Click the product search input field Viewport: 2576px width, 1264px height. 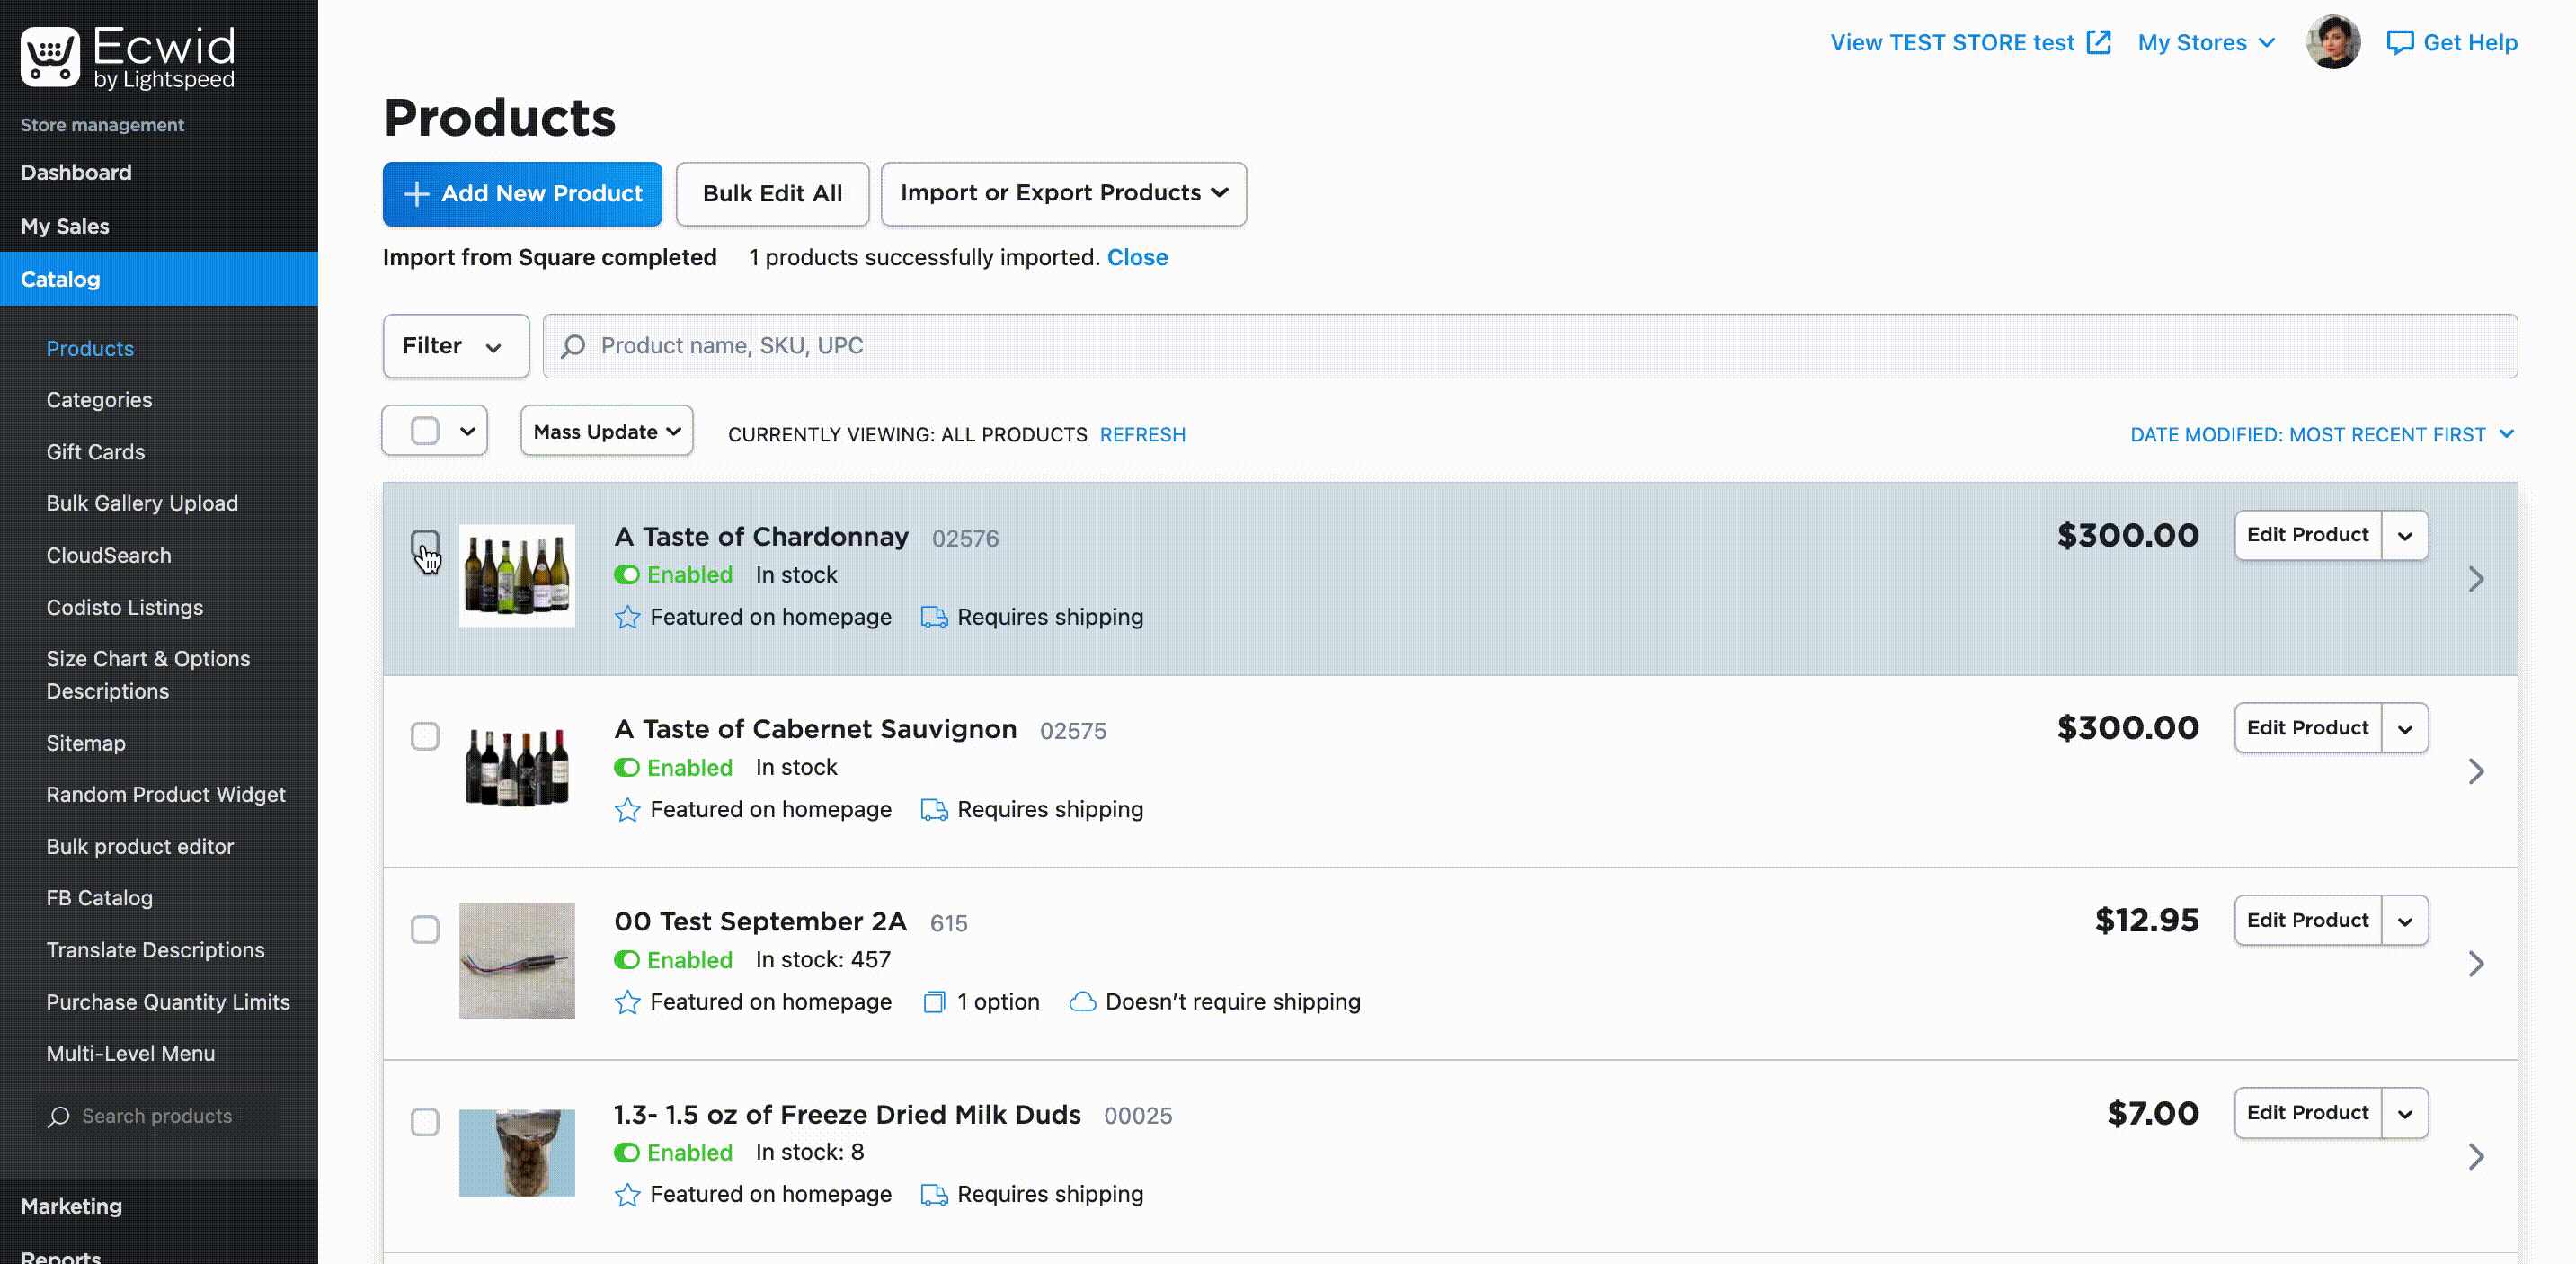[1530, 345]
